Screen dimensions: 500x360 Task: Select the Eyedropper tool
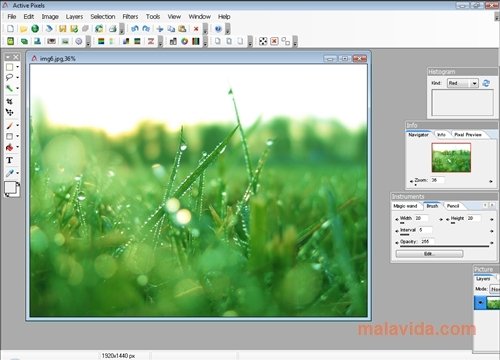pos(10,173)
